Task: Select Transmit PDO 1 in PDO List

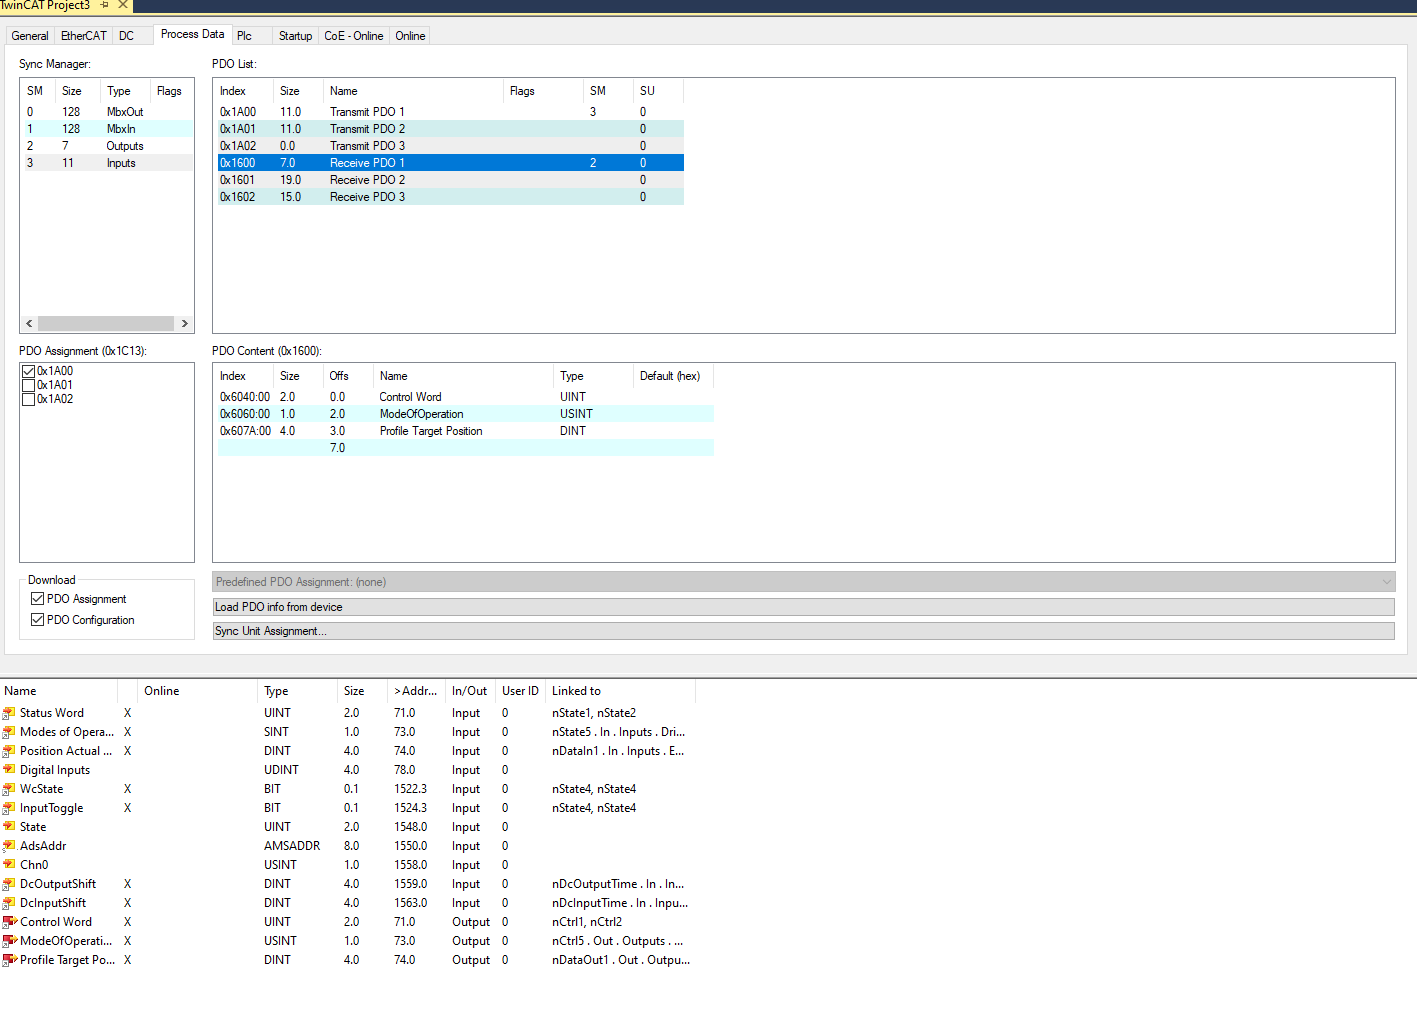Action: tap(450, 112)
